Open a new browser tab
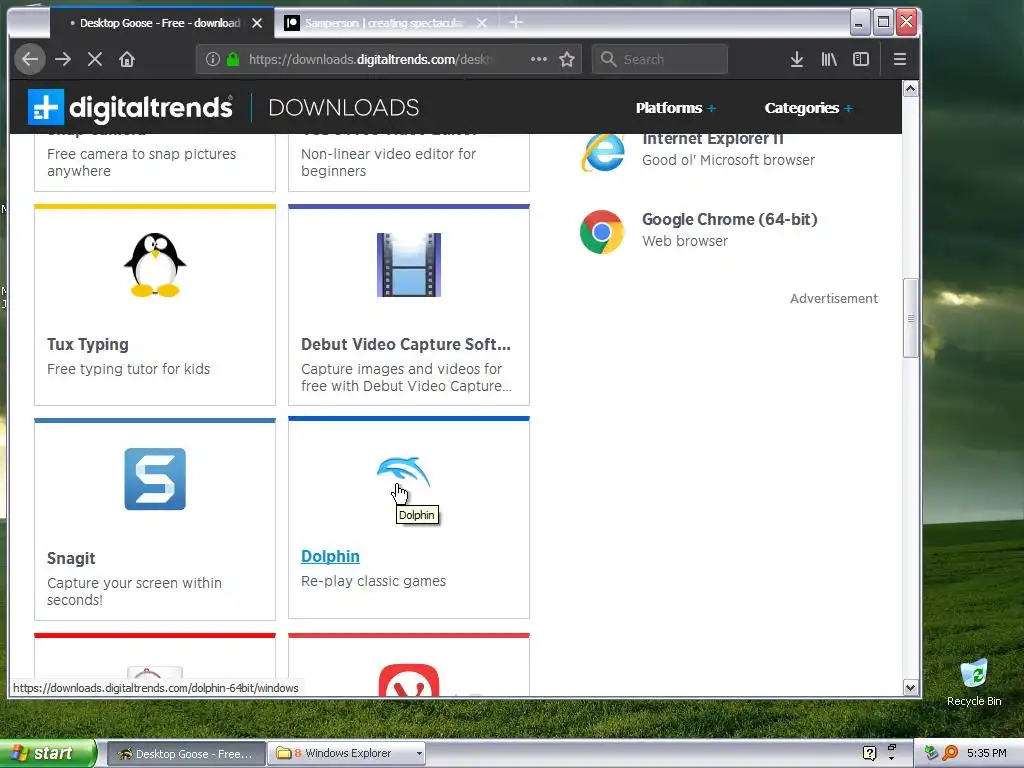The width and height of the screenshot is (1024, 768). [x=516, y=23]
